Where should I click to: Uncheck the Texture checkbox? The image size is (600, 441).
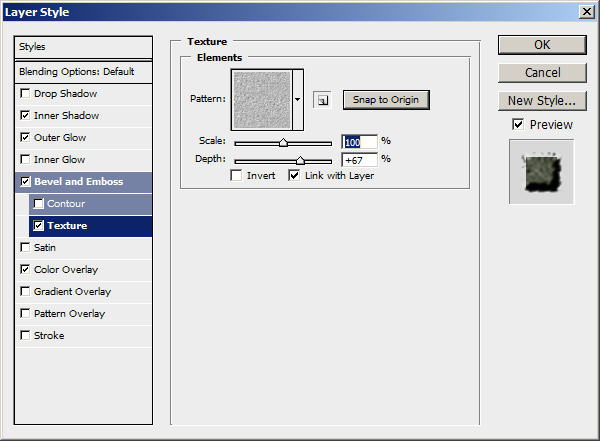[x=39, y=225]
